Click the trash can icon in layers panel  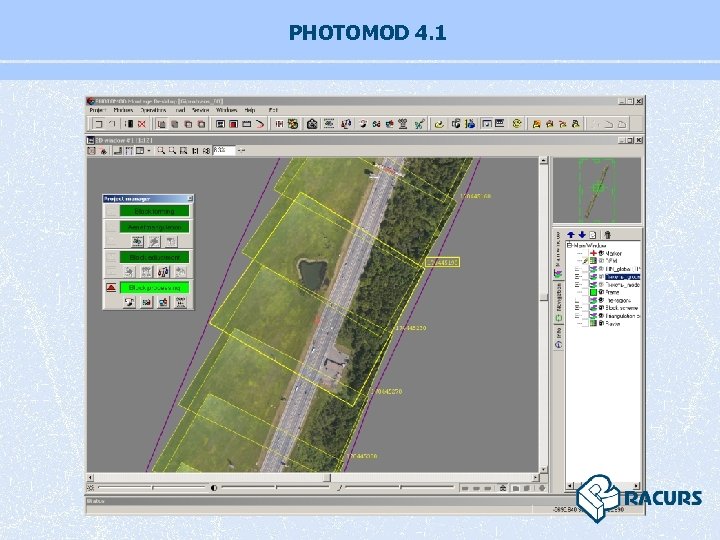tap(608, 235)
